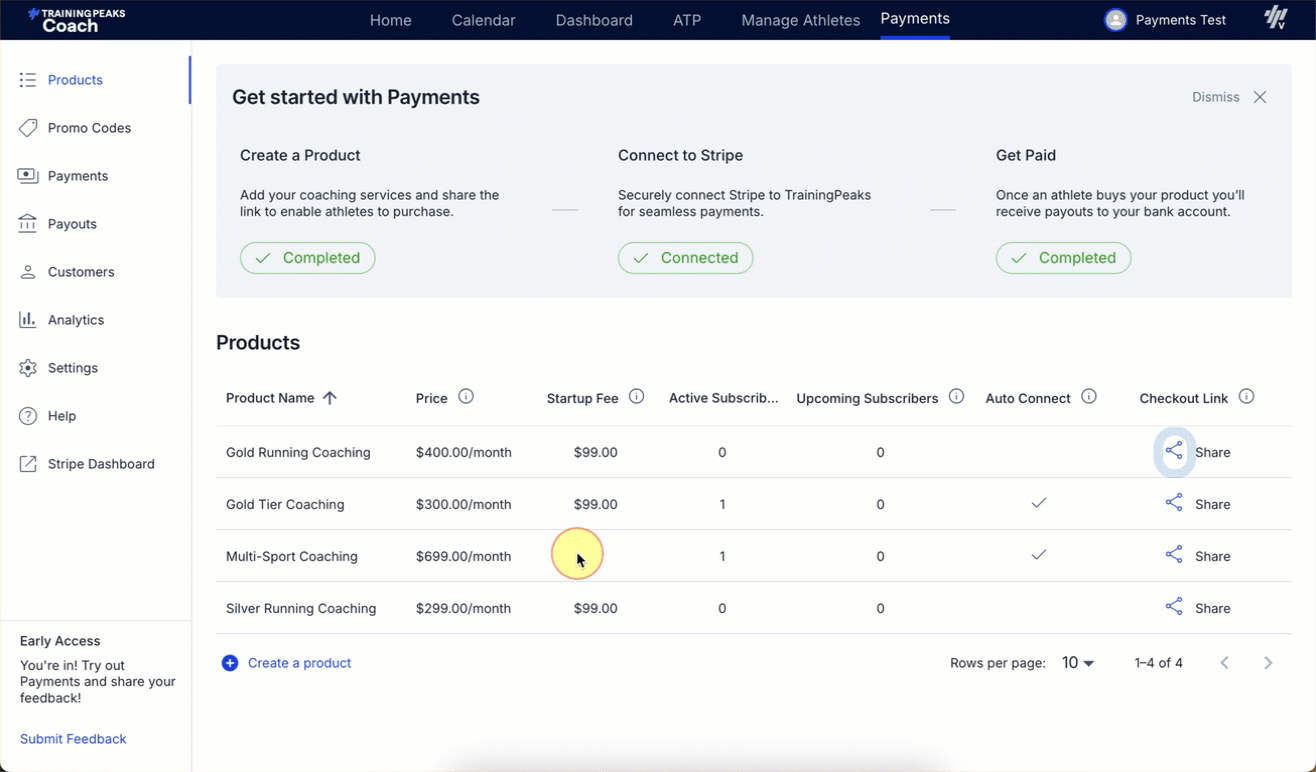The image size is (1316, 772).
Task: Click the Silver Running Coaching product name
Action: tap(301, 608)
